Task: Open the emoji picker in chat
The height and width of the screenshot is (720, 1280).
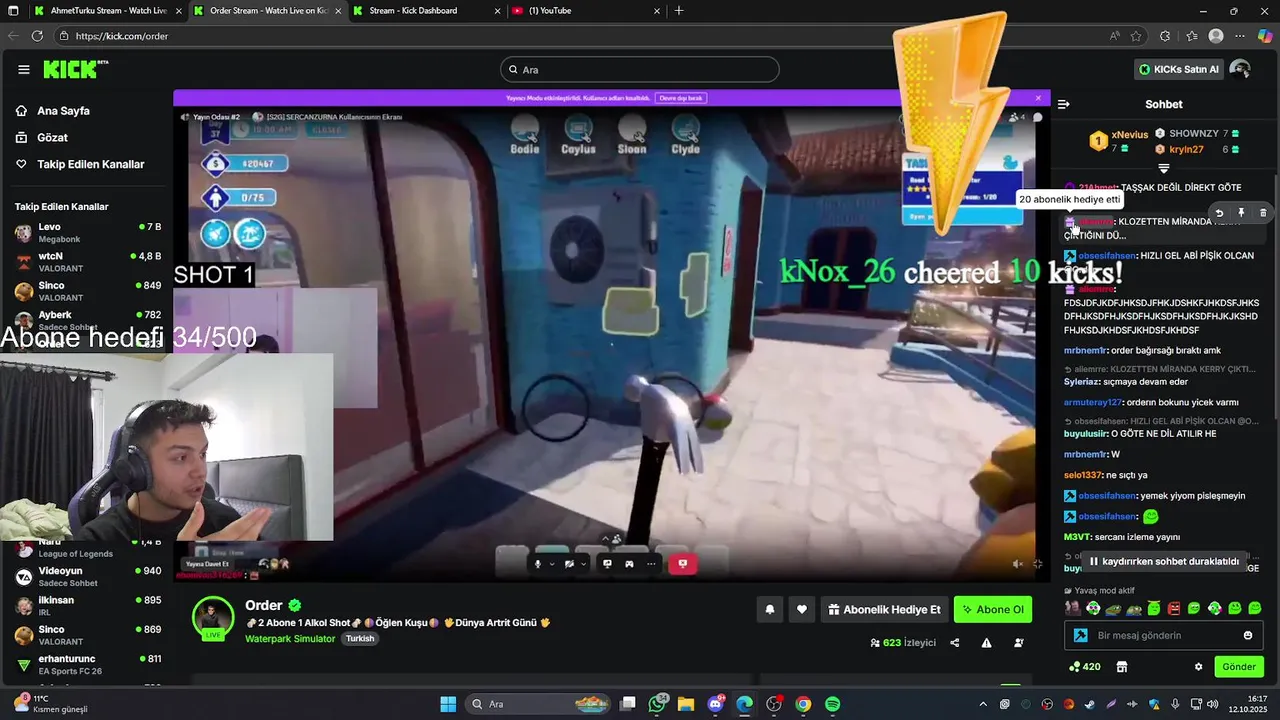Action: pos(1248,635)
